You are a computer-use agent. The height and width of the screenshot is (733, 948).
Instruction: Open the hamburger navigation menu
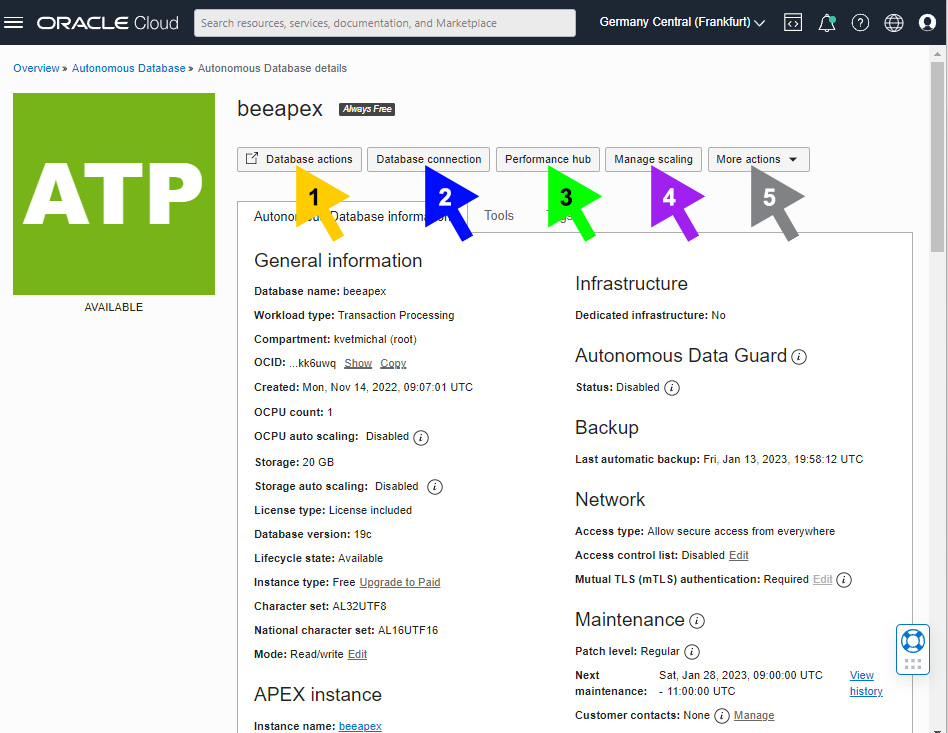[13, 23]
